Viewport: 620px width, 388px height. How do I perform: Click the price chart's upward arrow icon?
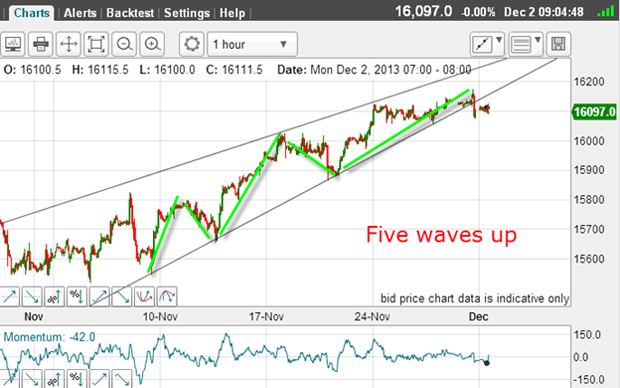(9, 296)
